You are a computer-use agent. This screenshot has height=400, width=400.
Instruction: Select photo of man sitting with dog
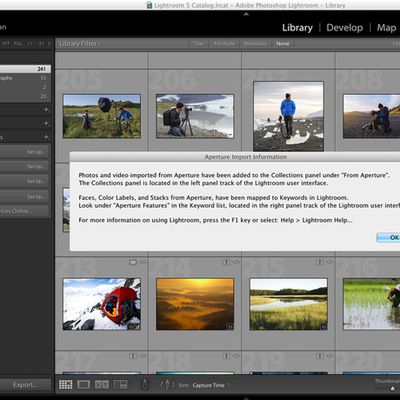click(x=372, y=116)
